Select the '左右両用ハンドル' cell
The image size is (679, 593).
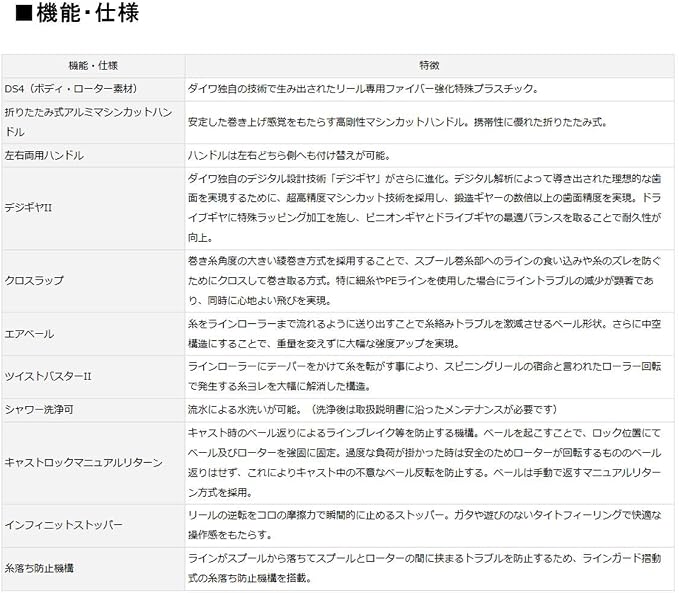[93, 155]
